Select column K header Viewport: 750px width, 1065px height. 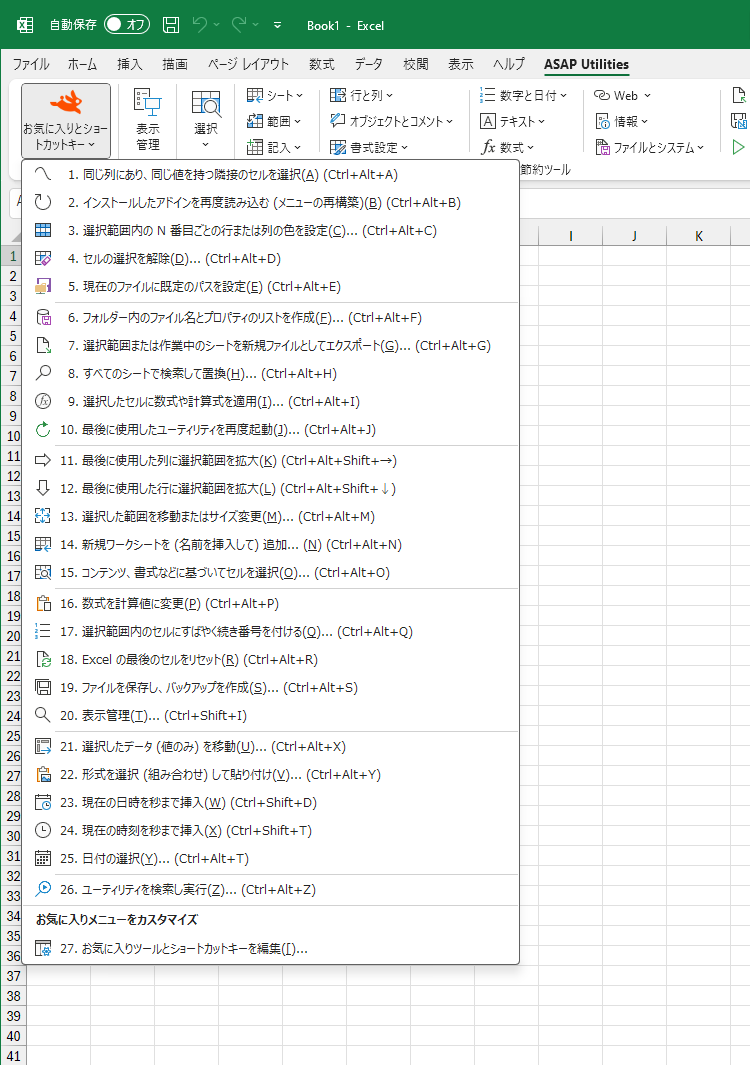698,236
